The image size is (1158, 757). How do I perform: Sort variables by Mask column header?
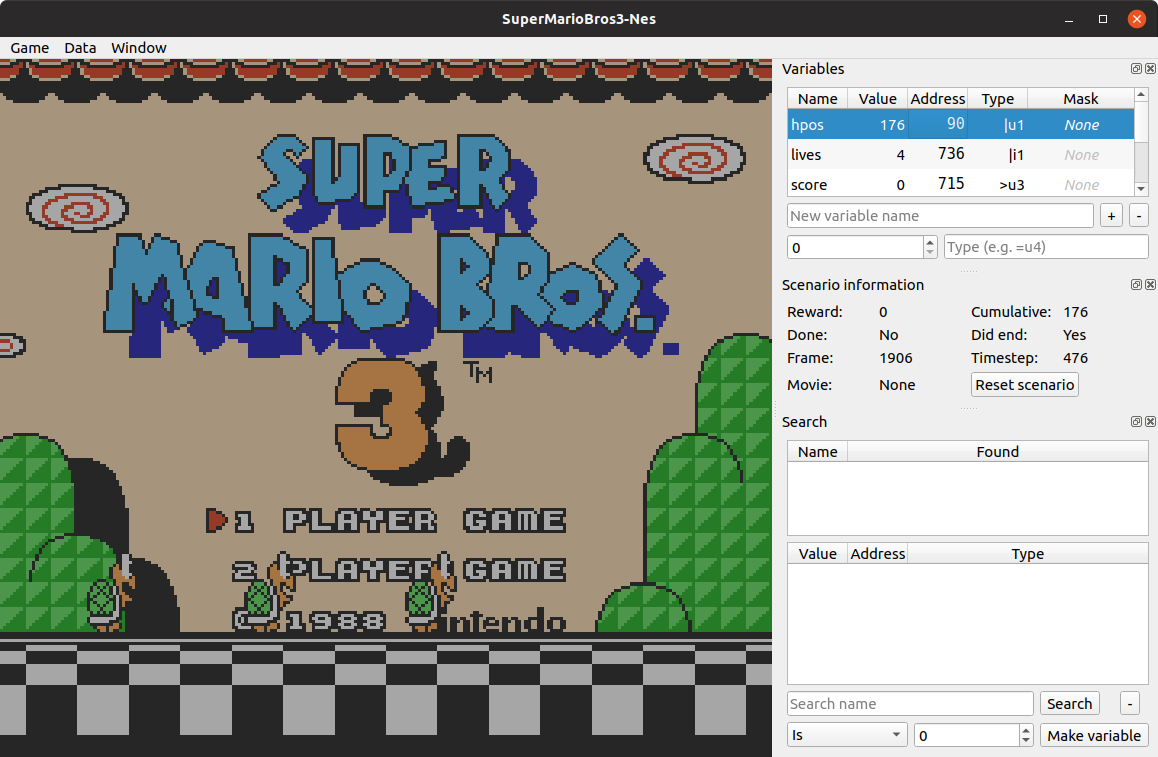(1080, 99)
